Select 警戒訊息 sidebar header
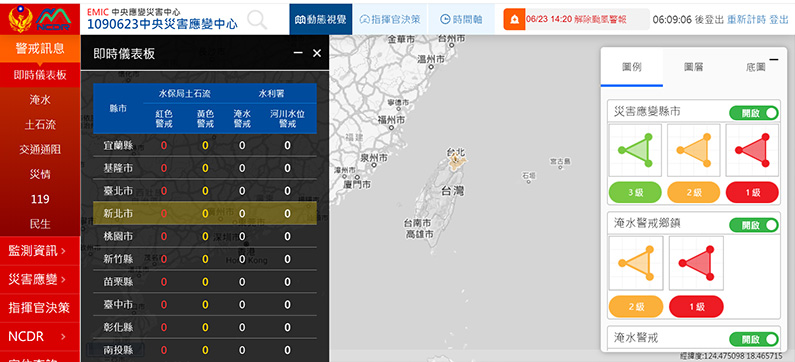Image resolution: width=795 pixels, height=362 pixels. 40,49
